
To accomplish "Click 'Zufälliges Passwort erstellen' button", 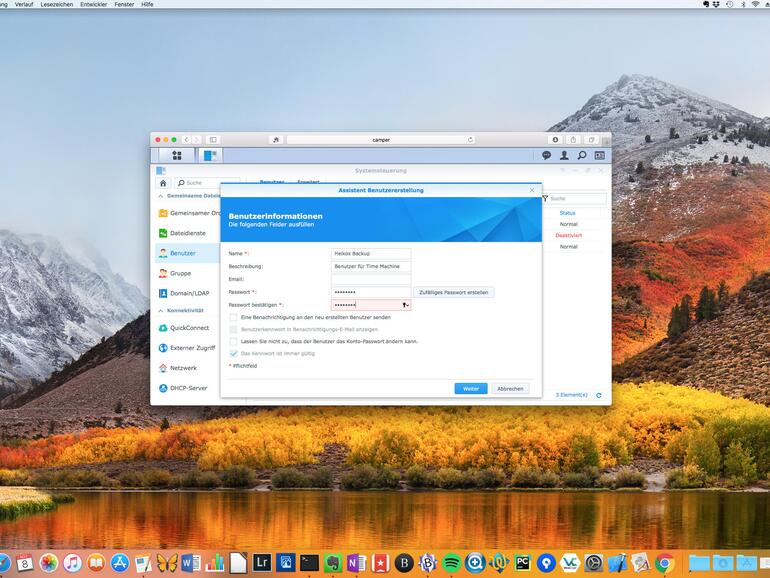I will 453,292.
